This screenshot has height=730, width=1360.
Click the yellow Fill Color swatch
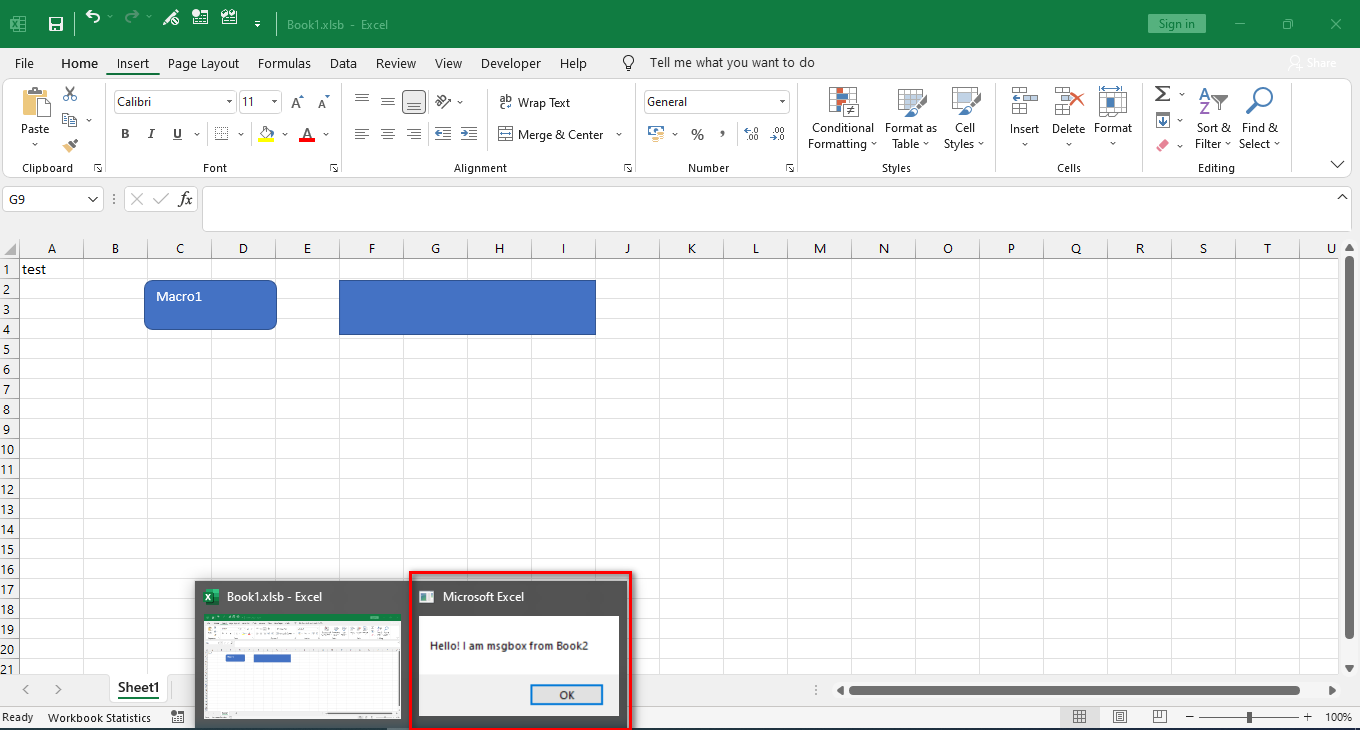pos(266,134)
